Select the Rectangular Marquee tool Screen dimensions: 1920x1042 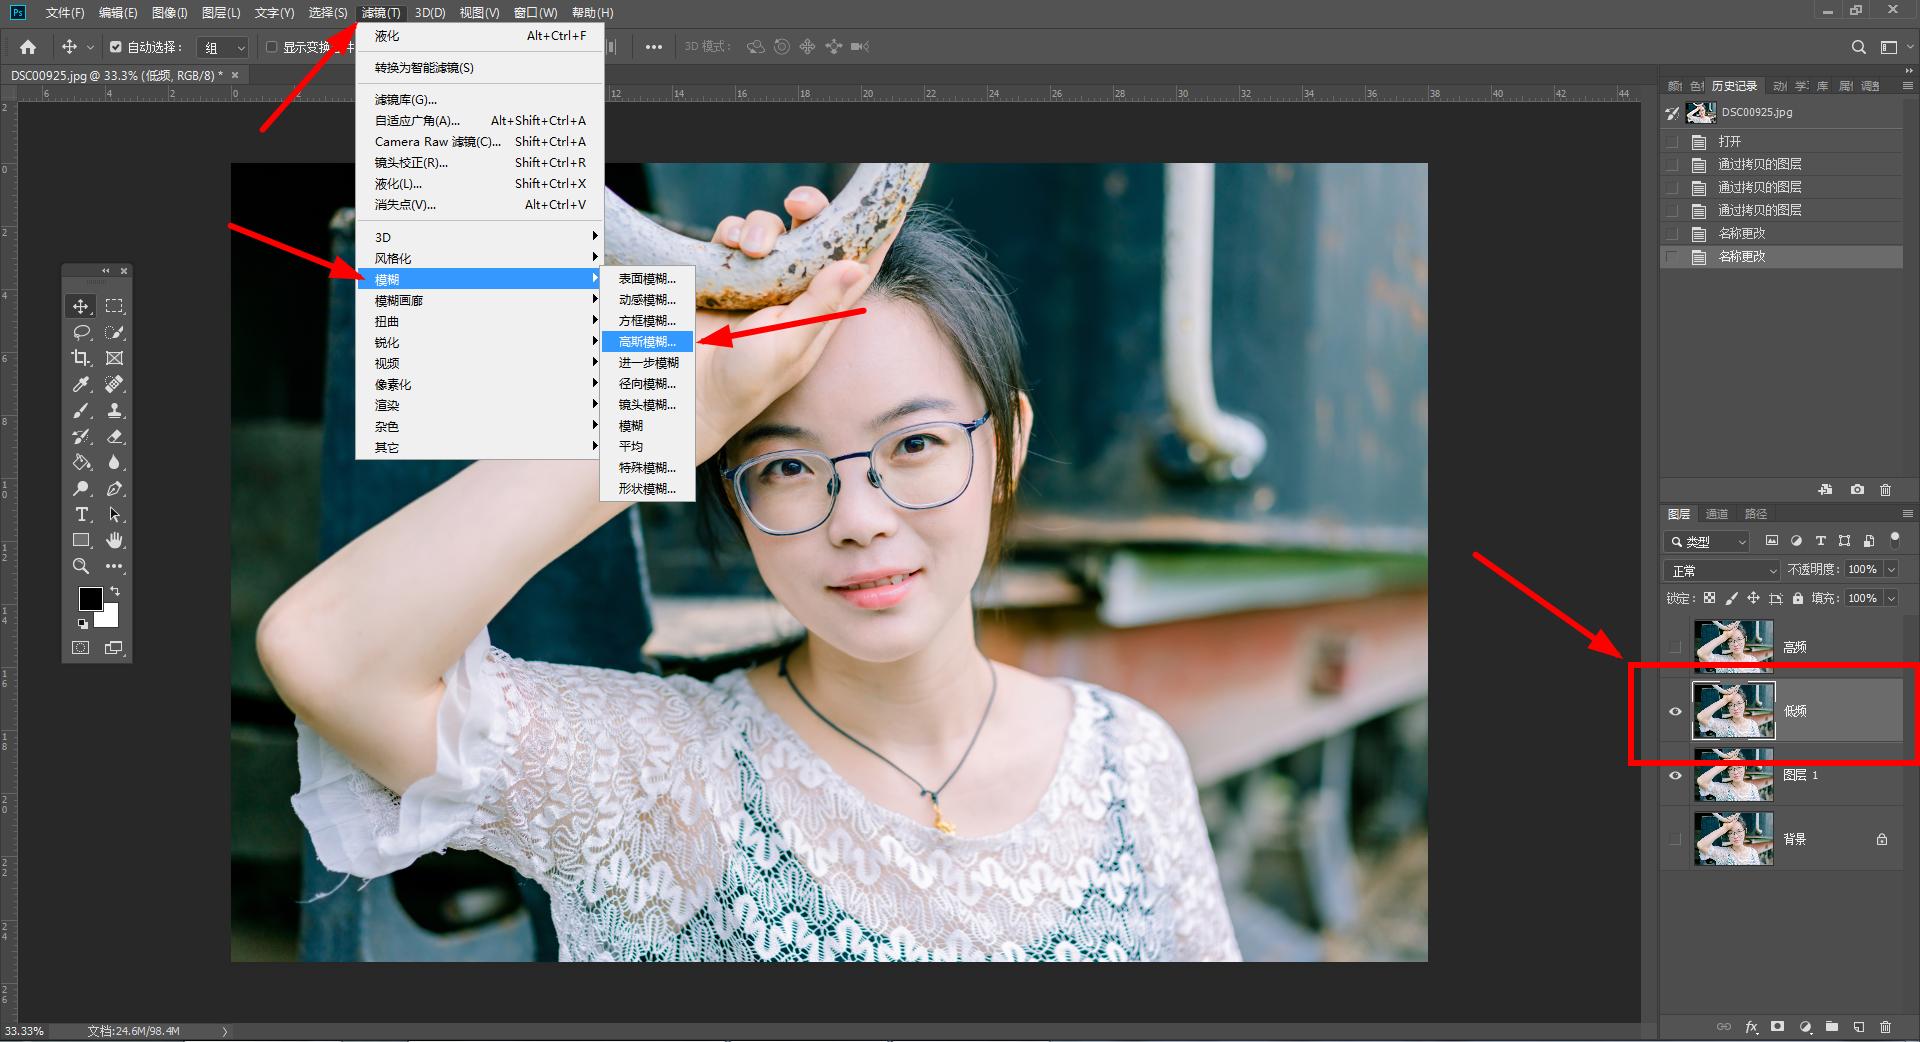(x=115, y=306)
